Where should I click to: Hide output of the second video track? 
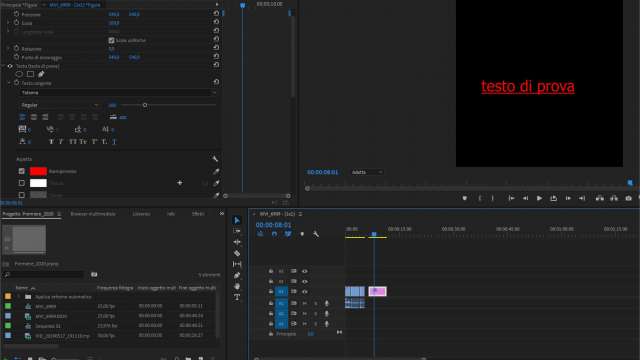tap(304, 281)
